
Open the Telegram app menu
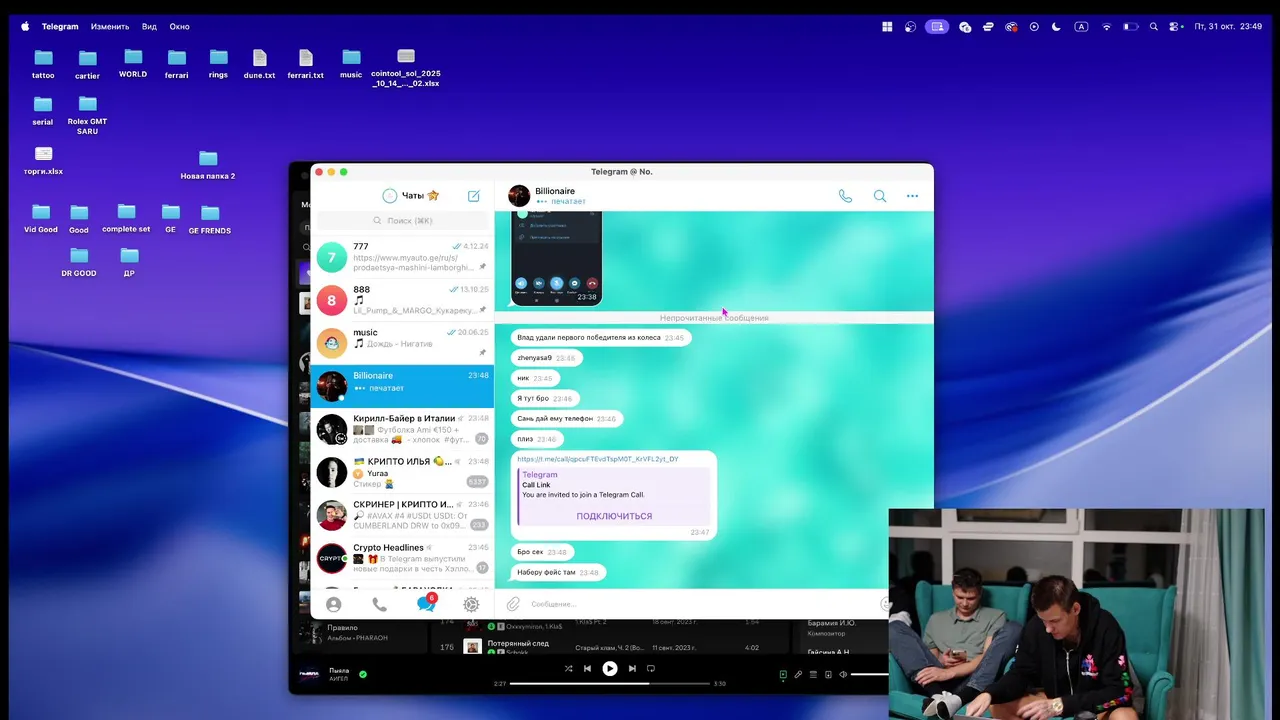pyautogui.click(x=60, y=27)
